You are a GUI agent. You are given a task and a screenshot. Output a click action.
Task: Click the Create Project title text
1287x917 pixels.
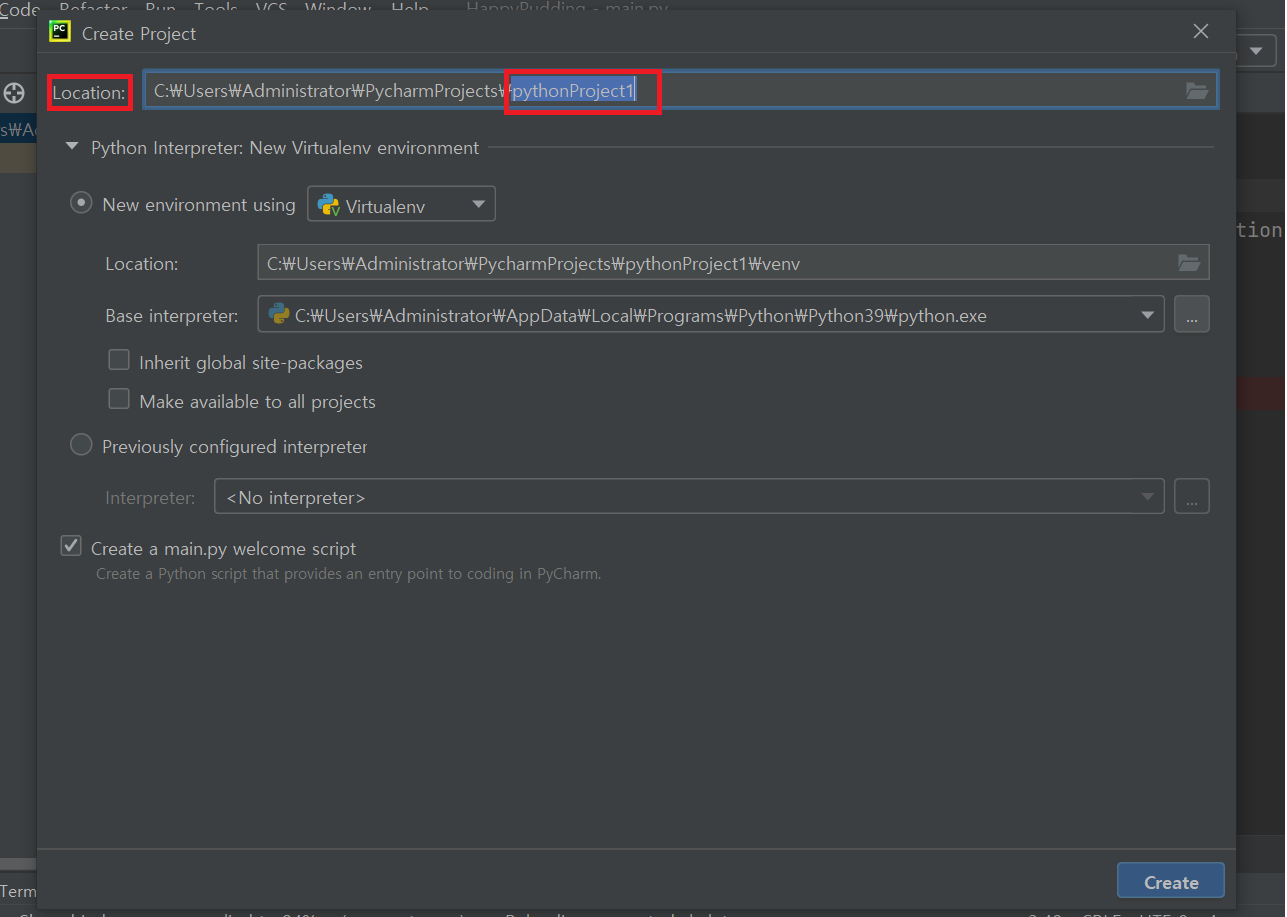(x=139, y=33)
